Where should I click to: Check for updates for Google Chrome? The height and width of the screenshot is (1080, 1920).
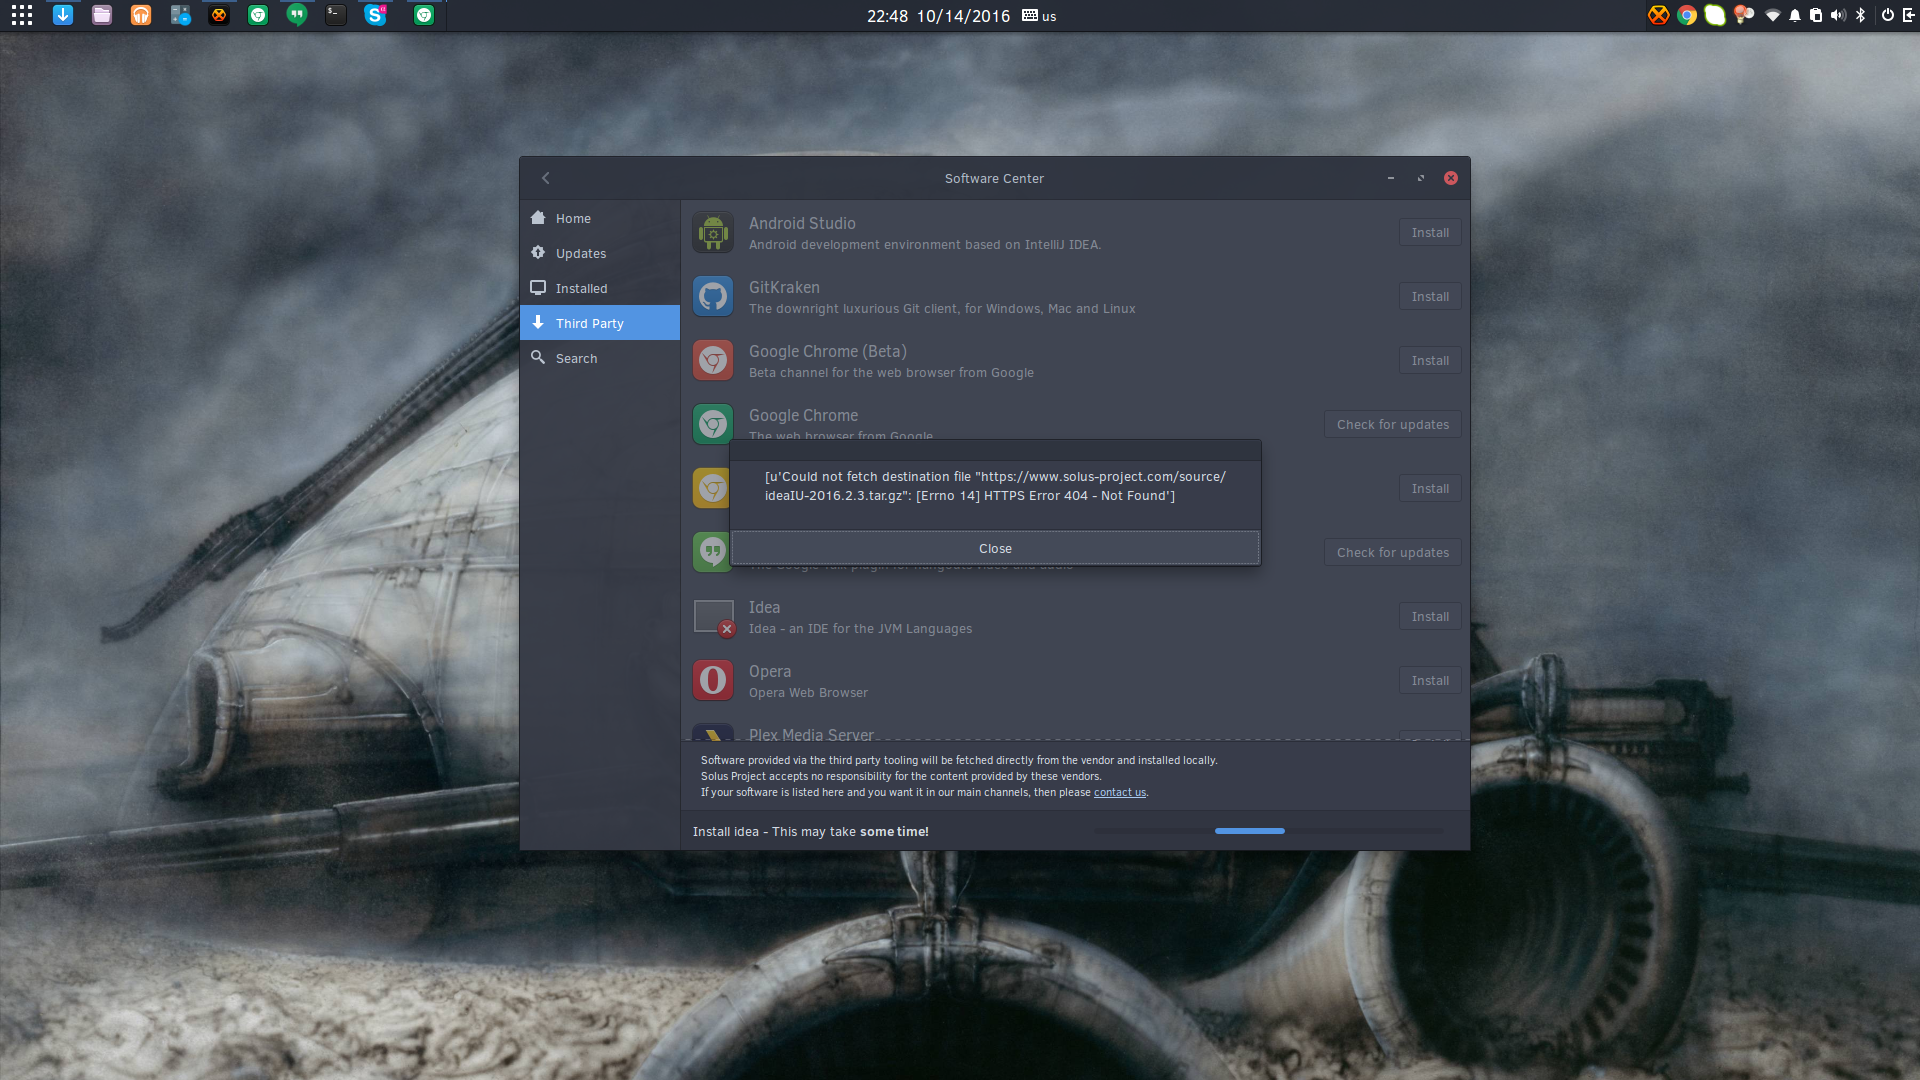(1393, 425)
